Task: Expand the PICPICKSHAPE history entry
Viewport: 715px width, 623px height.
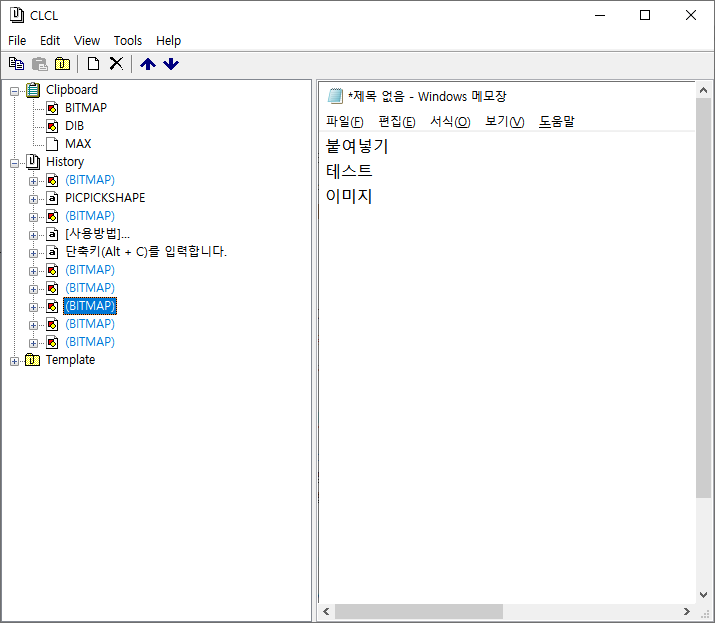Action: coord(33,199)
